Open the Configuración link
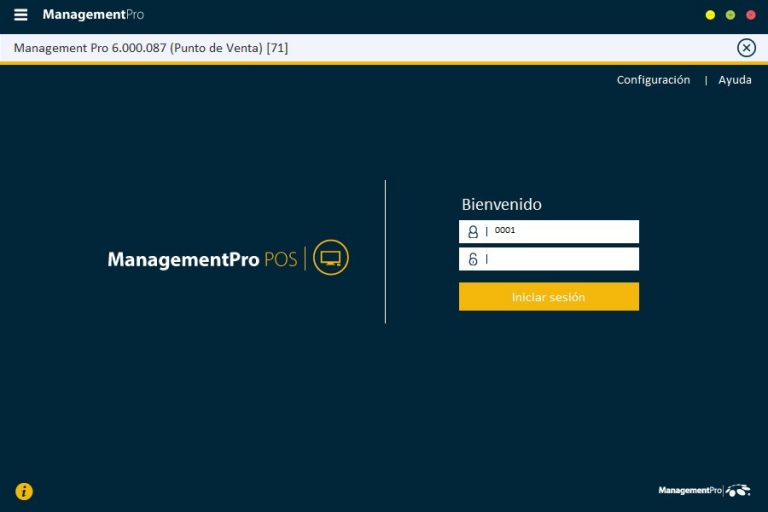The width and height of the screenshot is (768, 512). (653, 80)
